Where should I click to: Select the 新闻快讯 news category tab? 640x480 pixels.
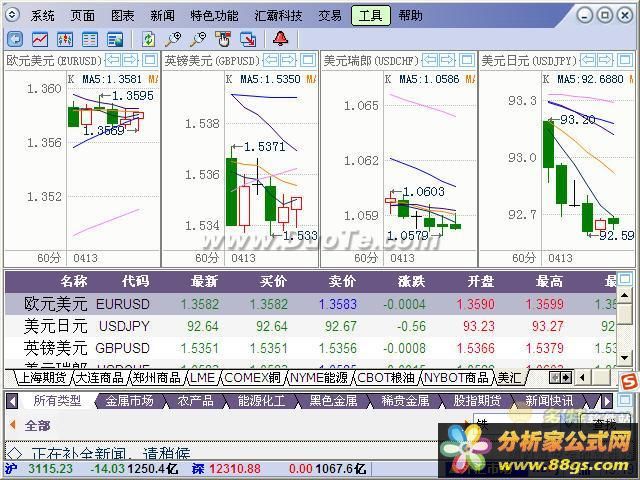[549, 401]
